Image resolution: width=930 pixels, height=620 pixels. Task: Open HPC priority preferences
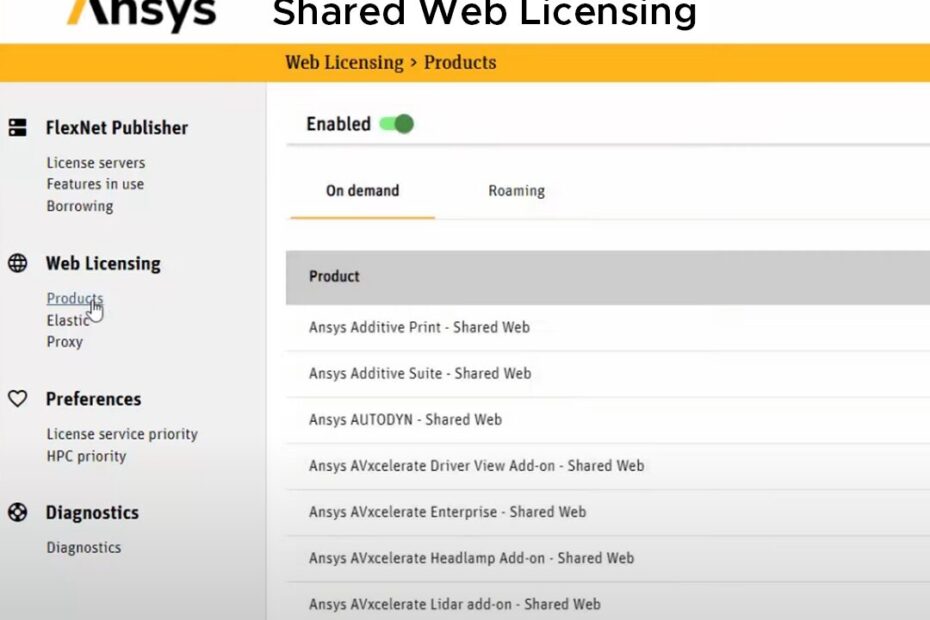pyautogui.click(x=87, y=456)
